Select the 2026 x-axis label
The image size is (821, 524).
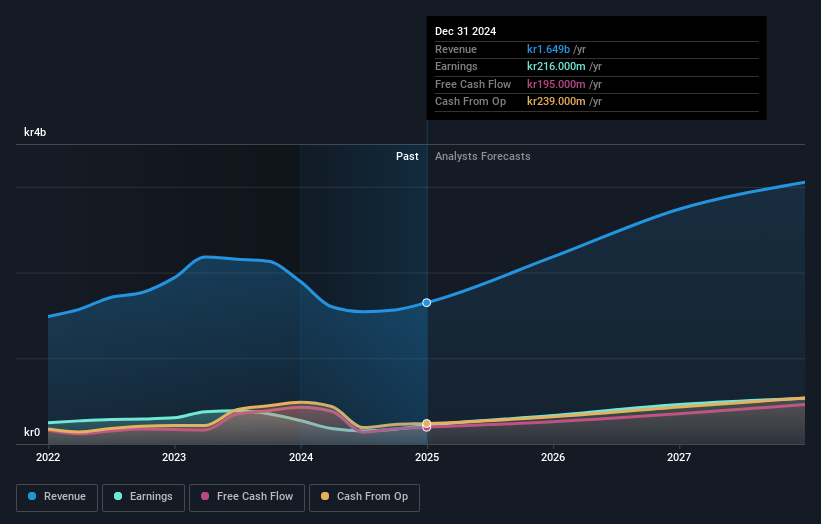pyautogui.click(x=553, y=457)
